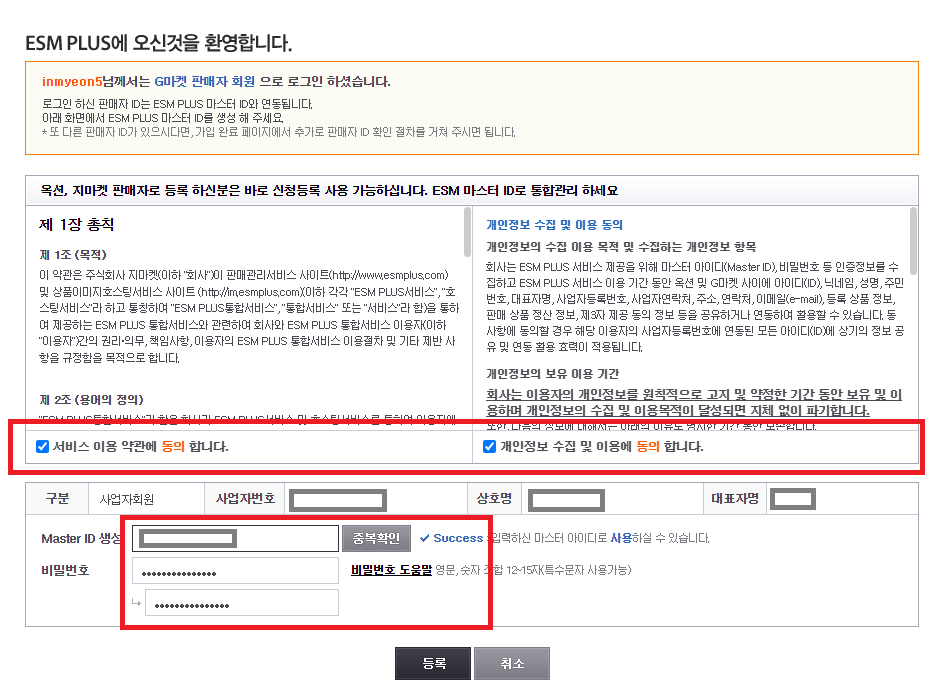Viewport: 947px width, 698px height.
Task: Click the inmyeon5 username text
Action: coord(72,82)
